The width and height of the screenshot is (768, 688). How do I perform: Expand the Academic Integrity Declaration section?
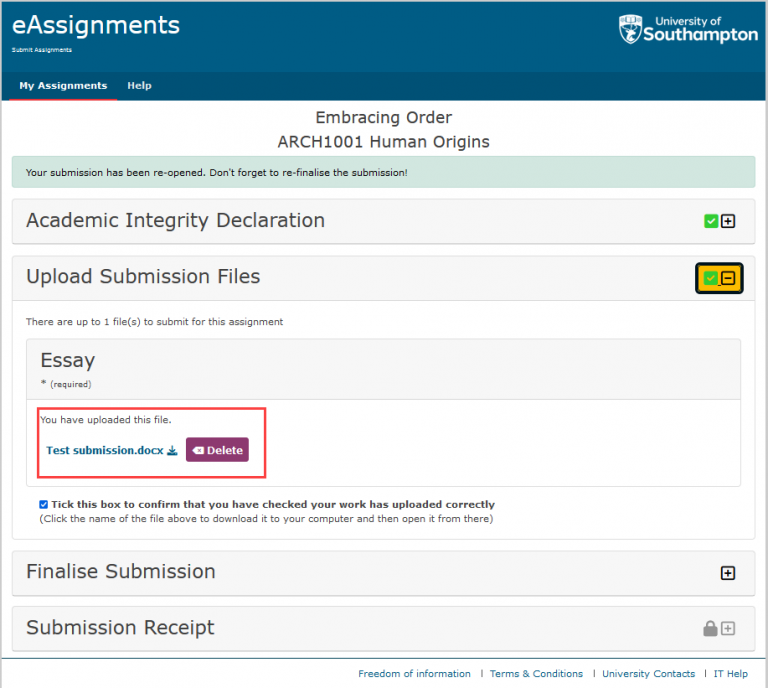728,221
